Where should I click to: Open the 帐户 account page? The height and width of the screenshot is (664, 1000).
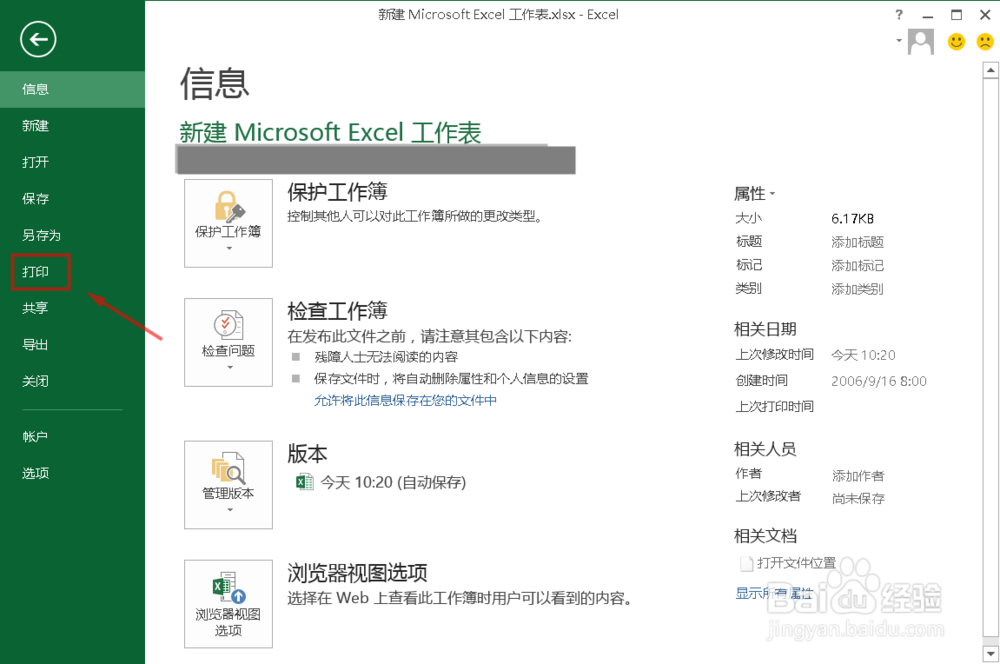click(x=72, y=436)
